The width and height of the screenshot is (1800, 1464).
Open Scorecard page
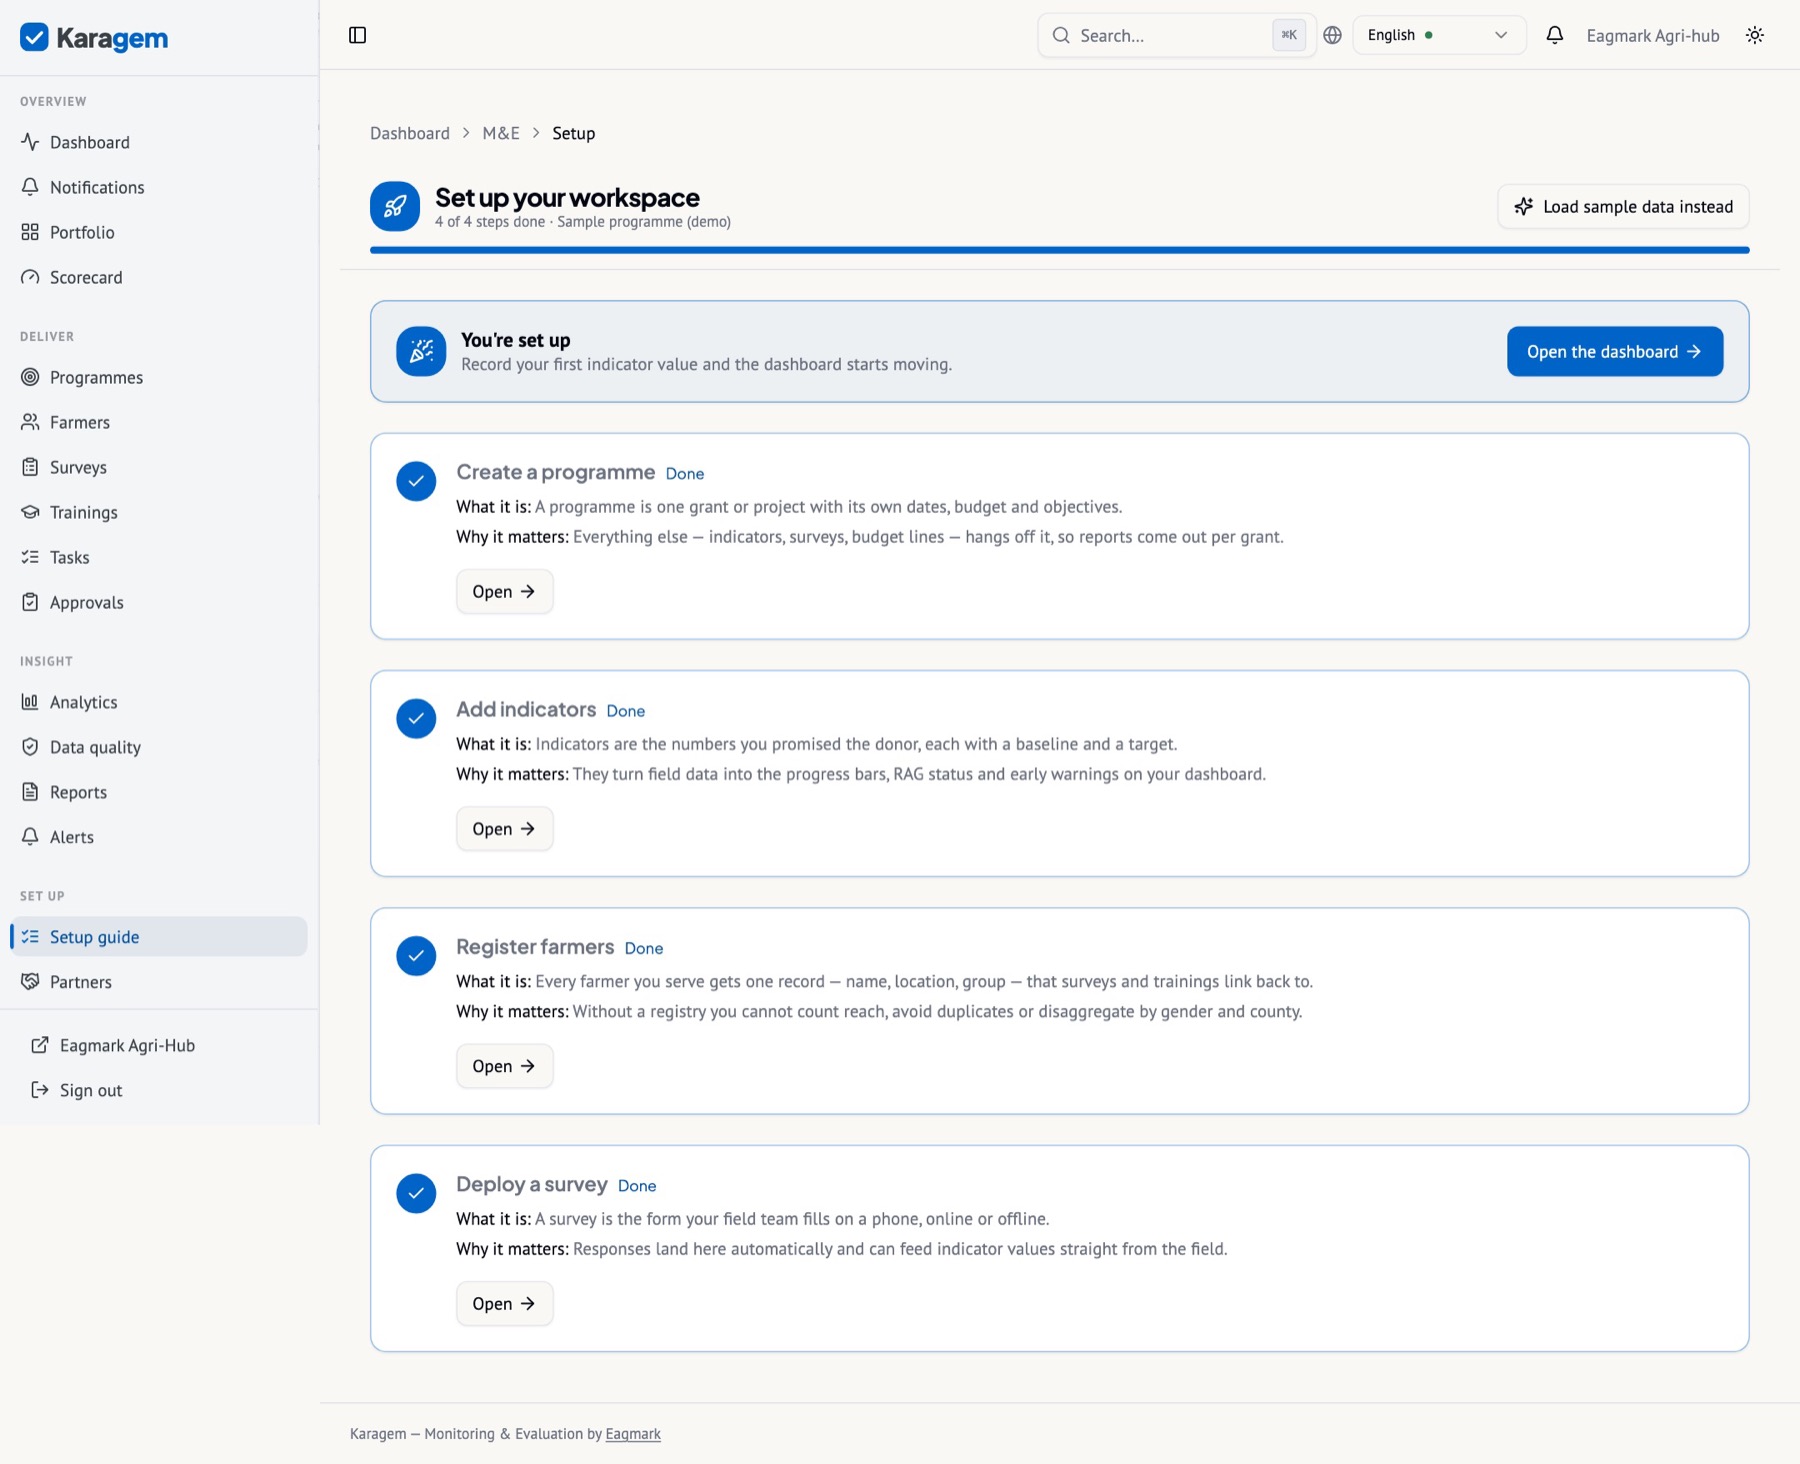point(159,277)
